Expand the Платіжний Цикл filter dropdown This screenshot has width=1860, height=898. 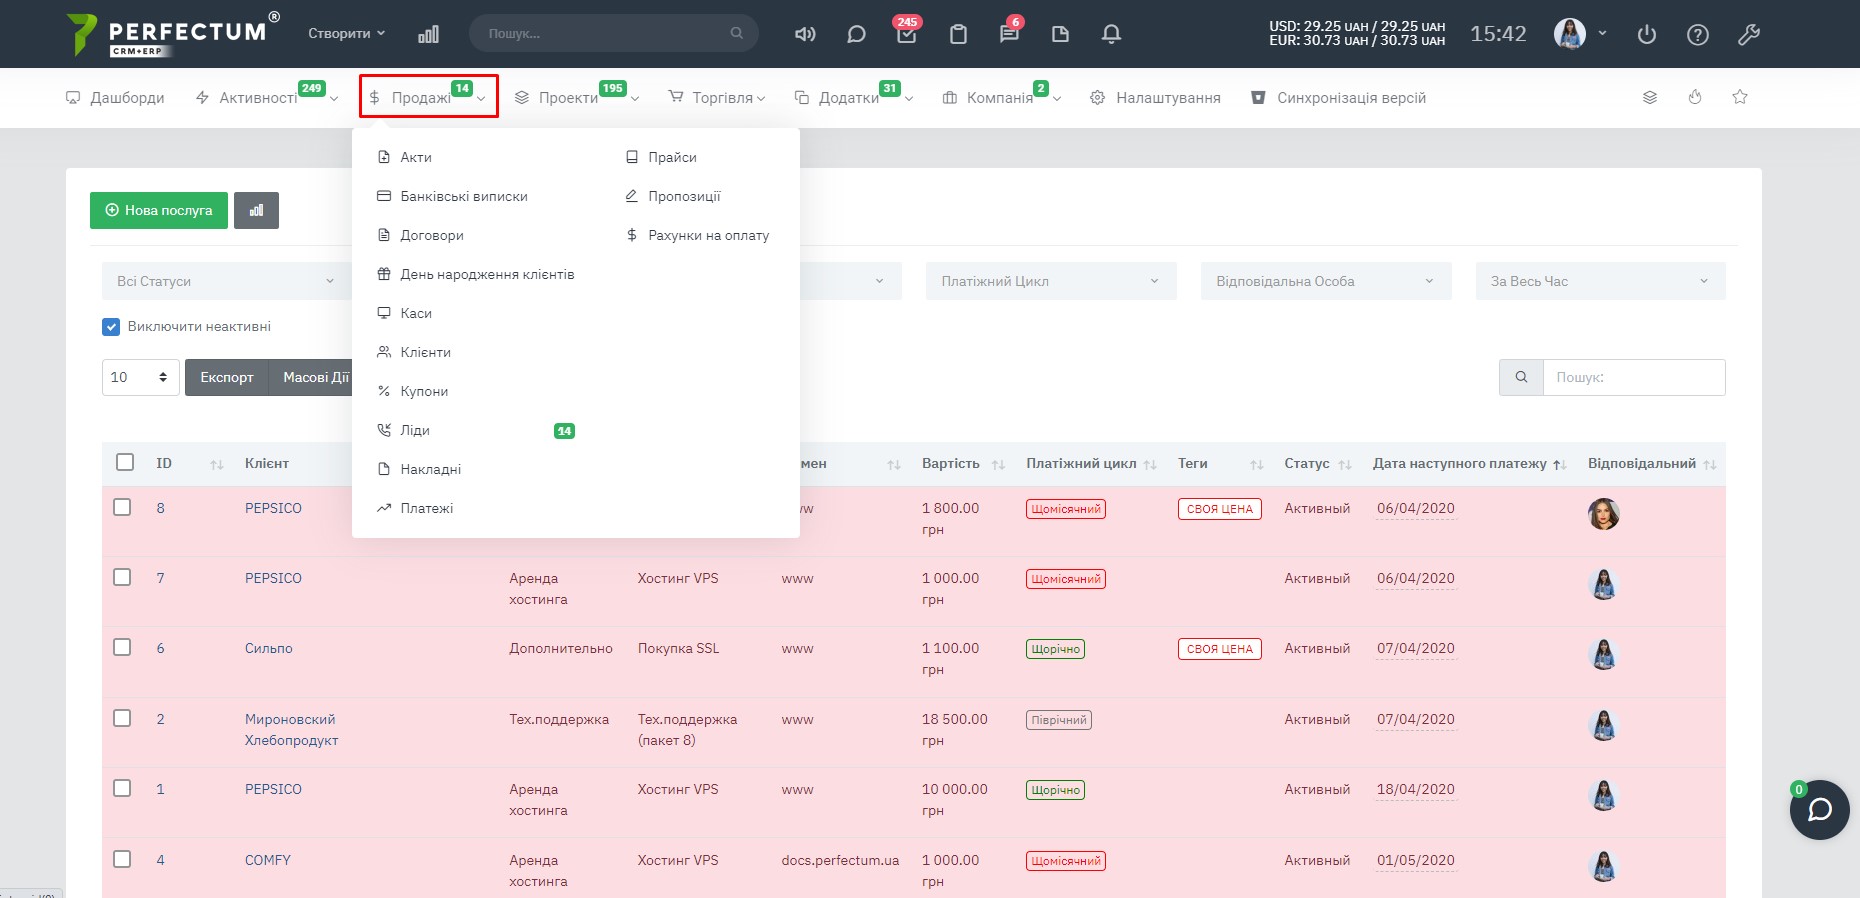[1050, 281]
